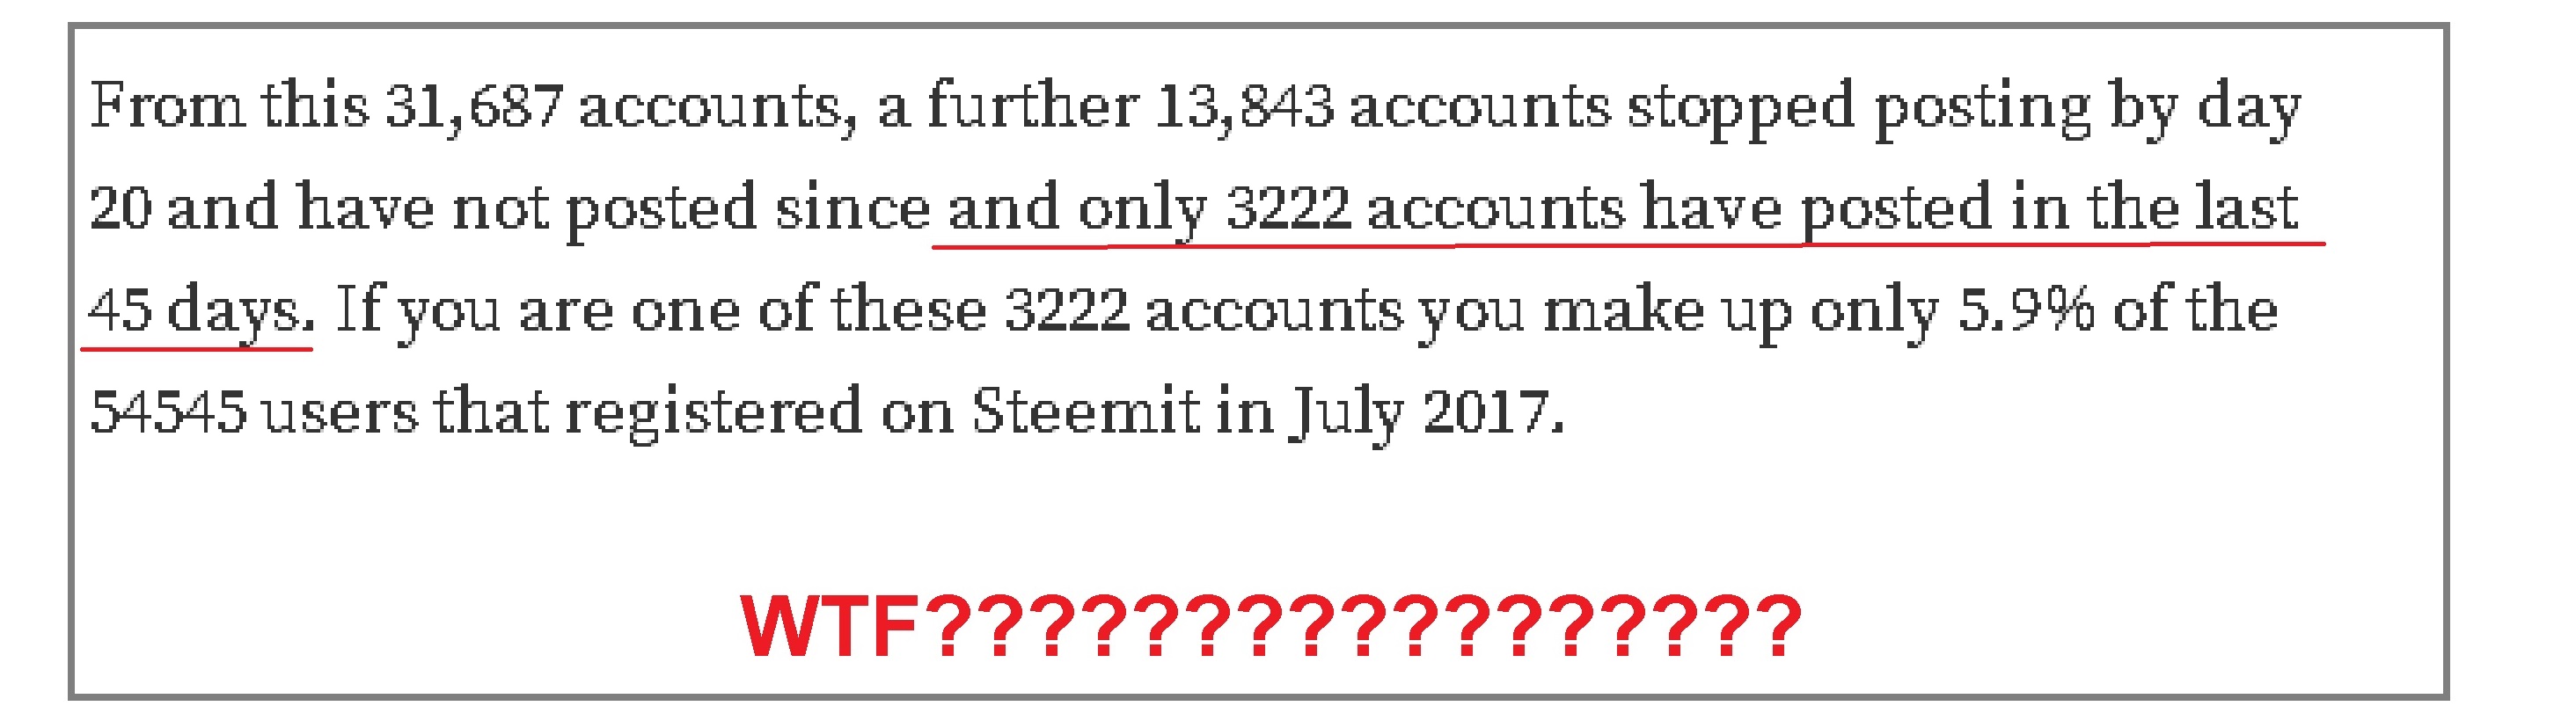Click the second '3222' on the third line

pos(1067,310)
